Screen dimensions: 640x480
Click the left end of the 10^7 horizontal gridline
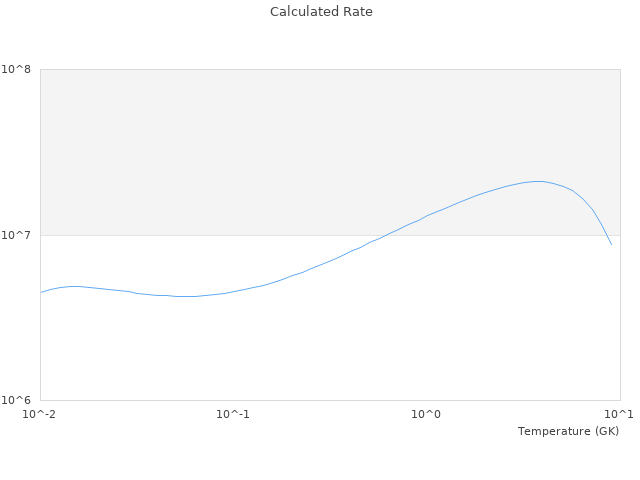click(x=42, y=235)
